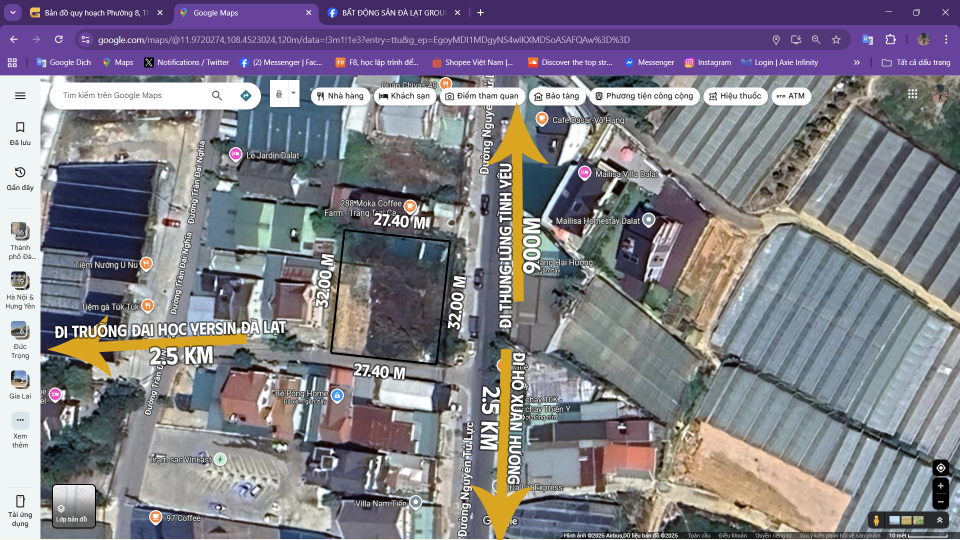The height and width of the screenshot is (540, 960).
Task: Open the Google Maps hamburger menu
Action: [x=20, y=96]
